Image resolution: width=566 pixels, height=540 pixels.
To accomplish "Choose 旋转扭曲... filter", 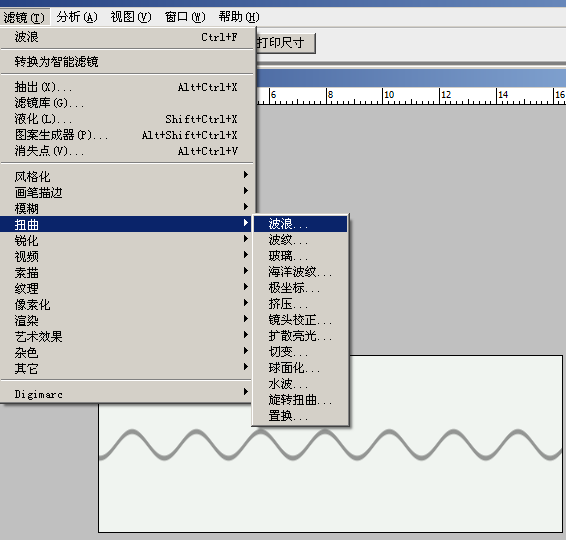I will tap(300, 400).
